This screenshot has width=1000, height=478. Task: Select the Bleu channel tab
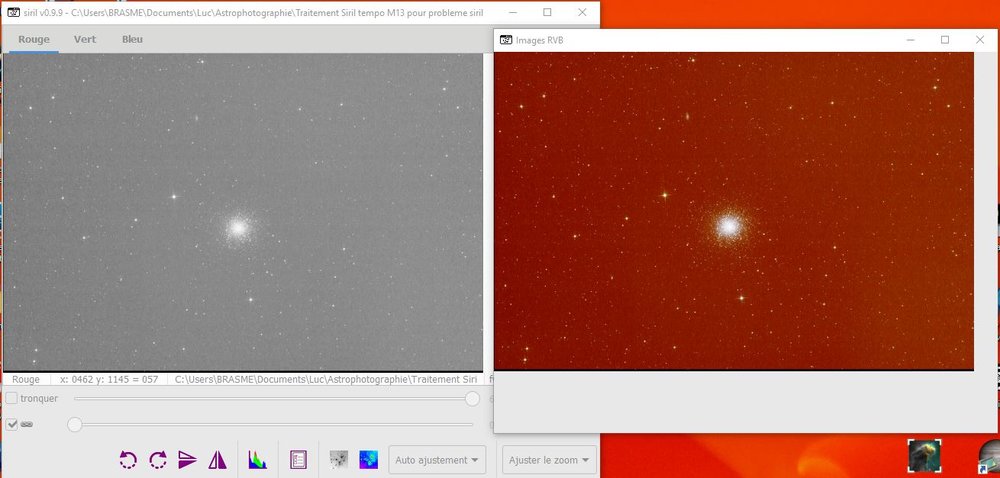[x=133, y=40]
